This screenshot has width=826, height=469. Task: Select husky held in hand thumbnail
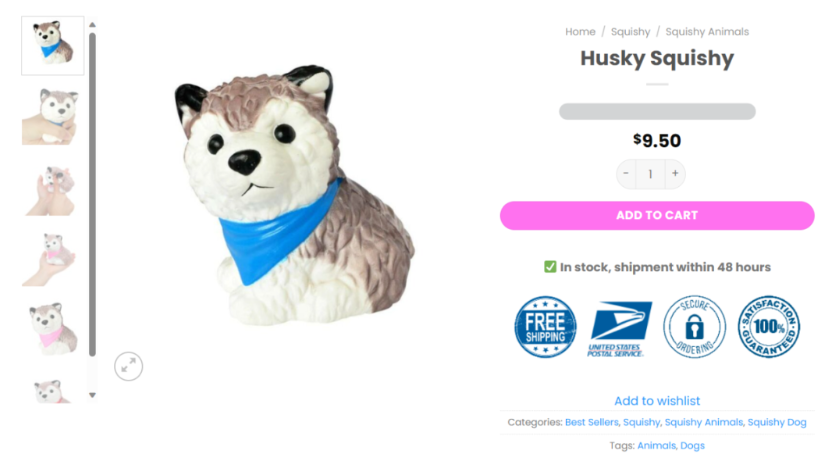[53, 116]
